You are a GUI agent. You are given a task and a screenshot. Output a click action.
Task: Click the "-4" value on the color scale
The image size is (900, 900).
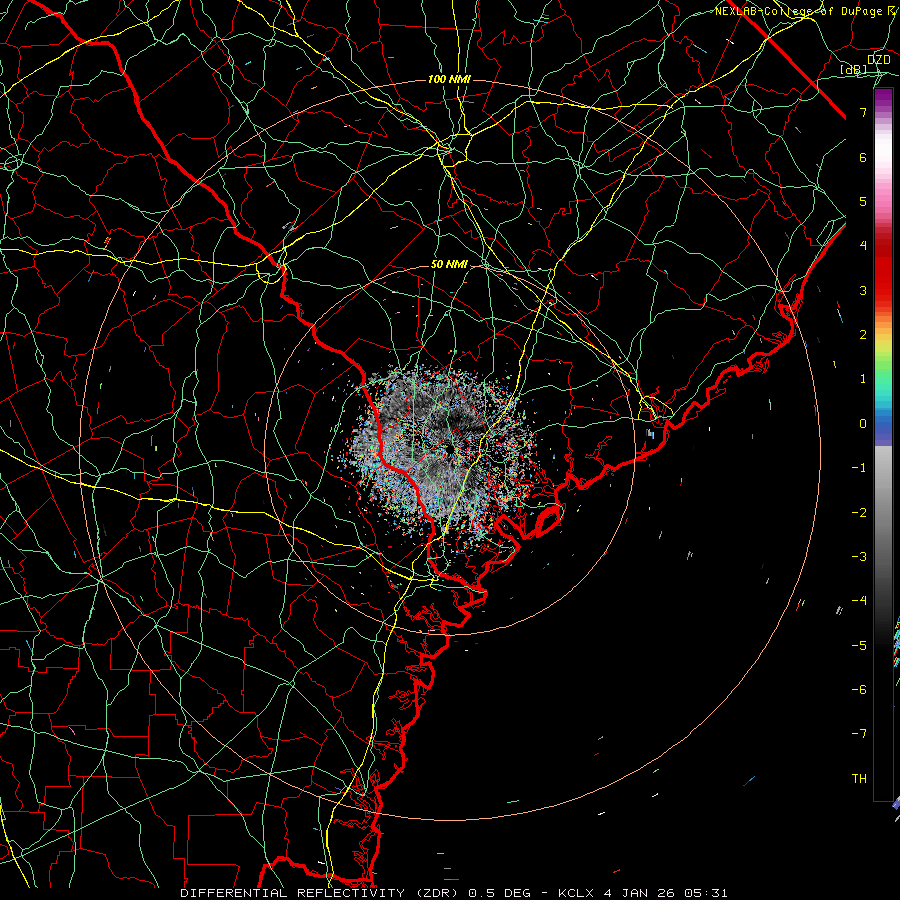coord(859,601)
